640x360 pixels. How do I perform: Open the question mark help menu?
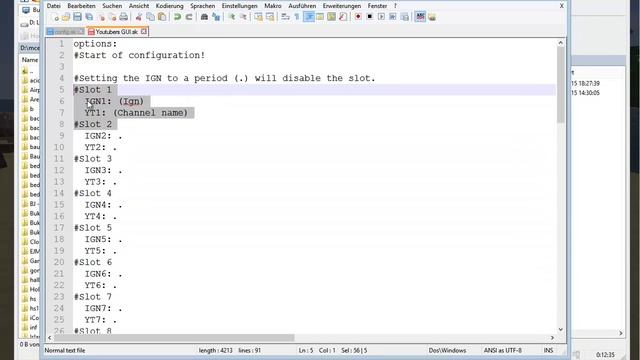point(395,6)
